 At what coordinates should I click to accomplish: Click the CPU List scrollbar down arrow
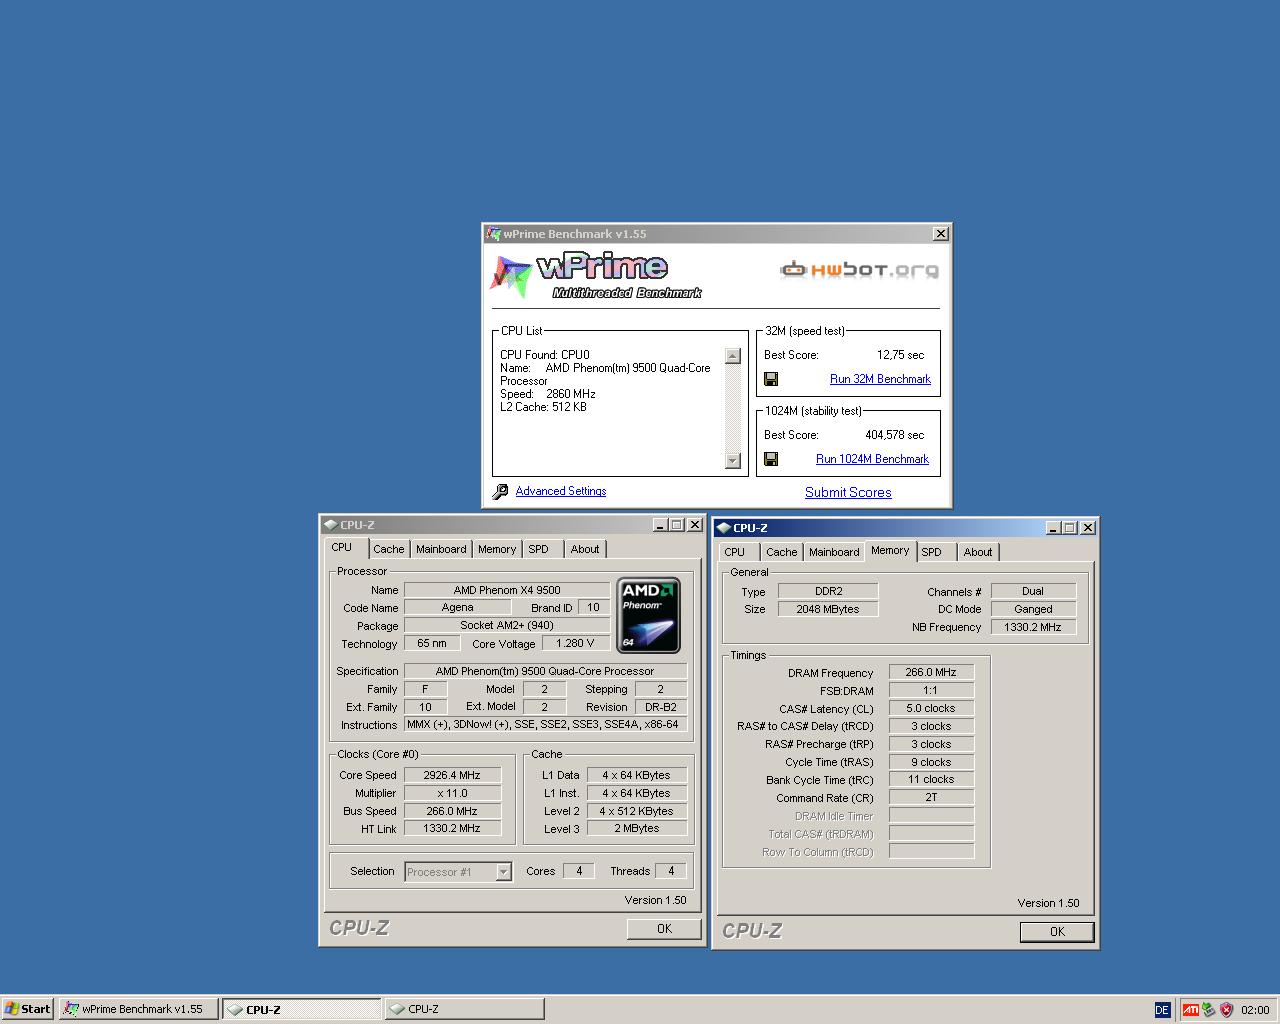coord(733,461)
